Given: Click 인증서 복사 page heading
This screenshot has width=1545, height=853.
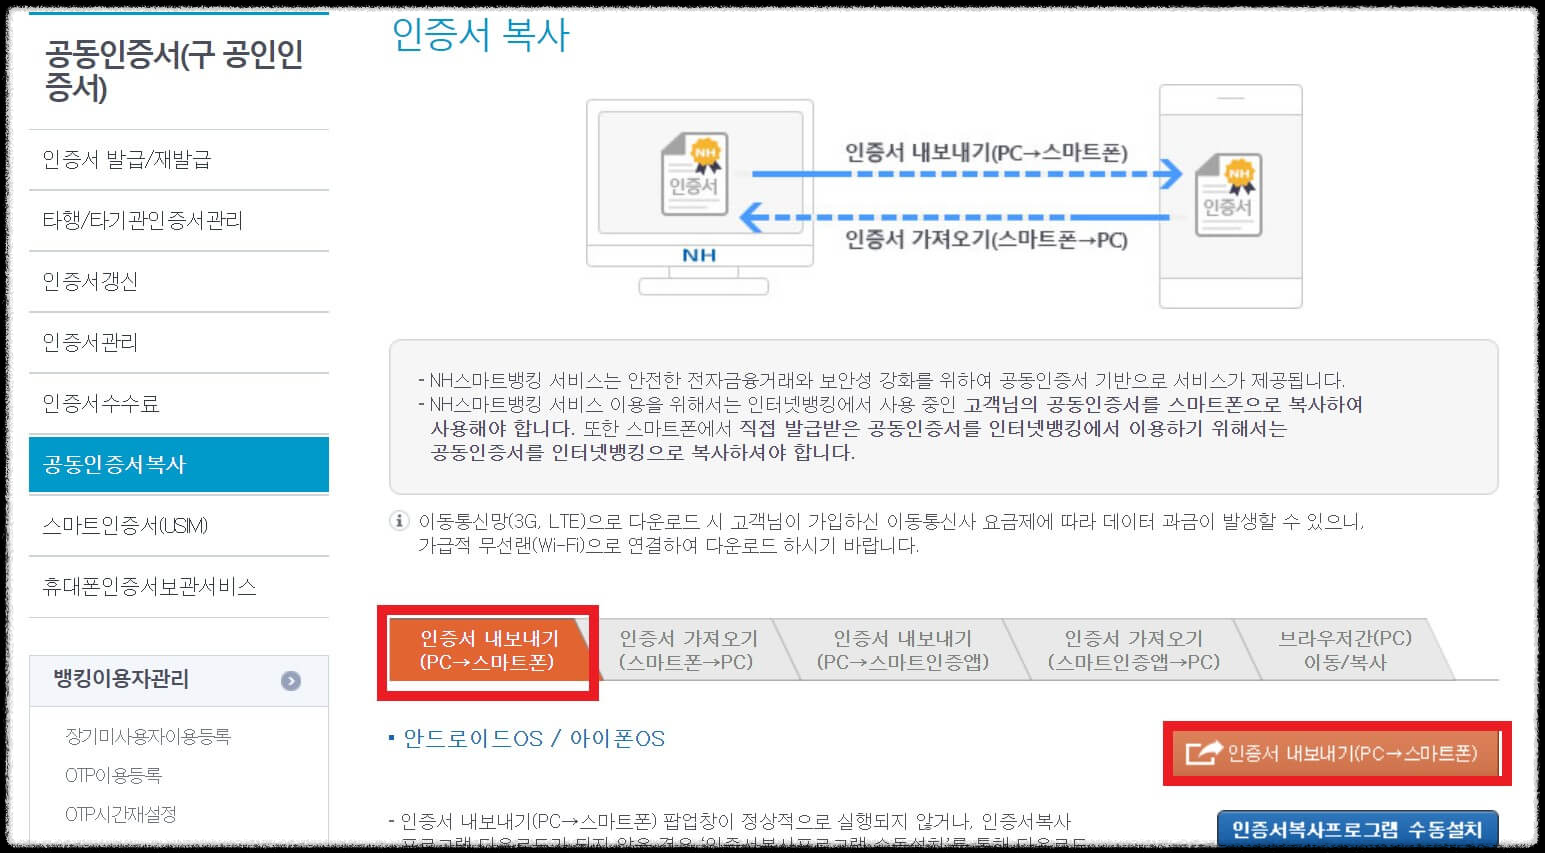Looking at the screenshot, I should [480, 35].
